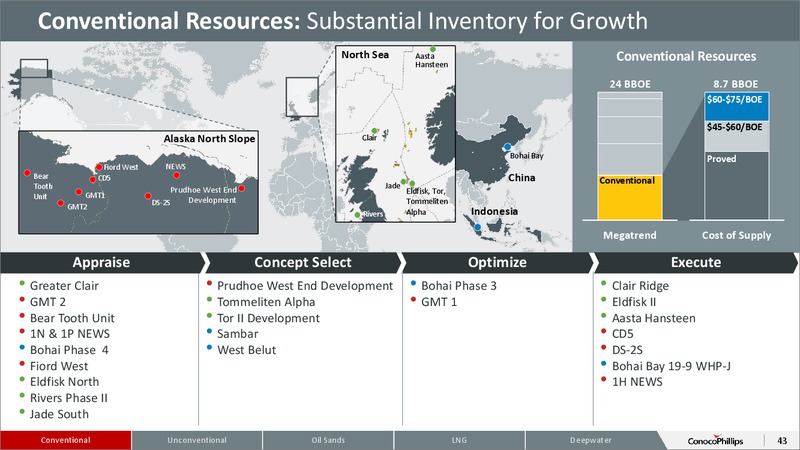This screenshot has height=450, width=800.
Task: Click the $45-$60/BOE bar segment
Action: coord(737,136)
